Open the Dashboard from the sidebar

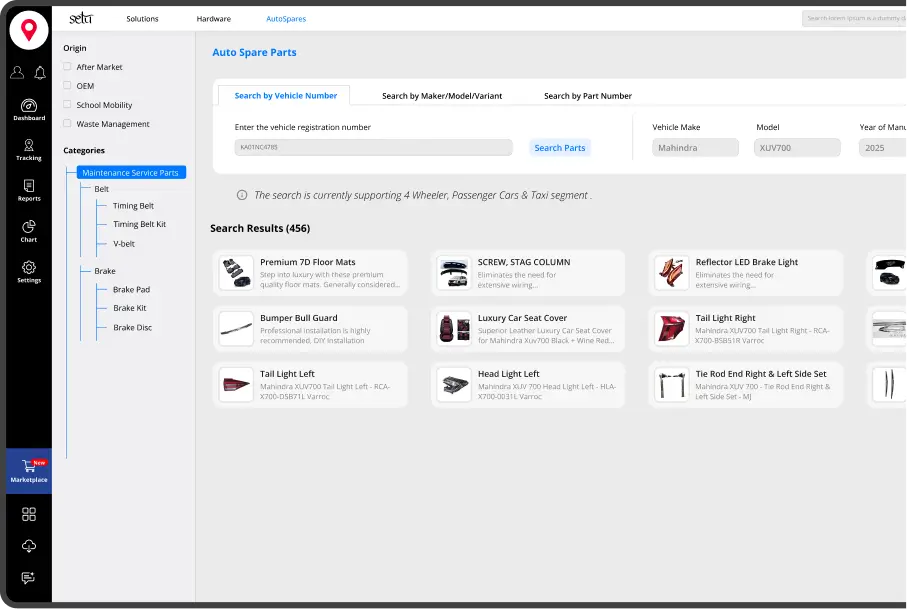(29, 109)
